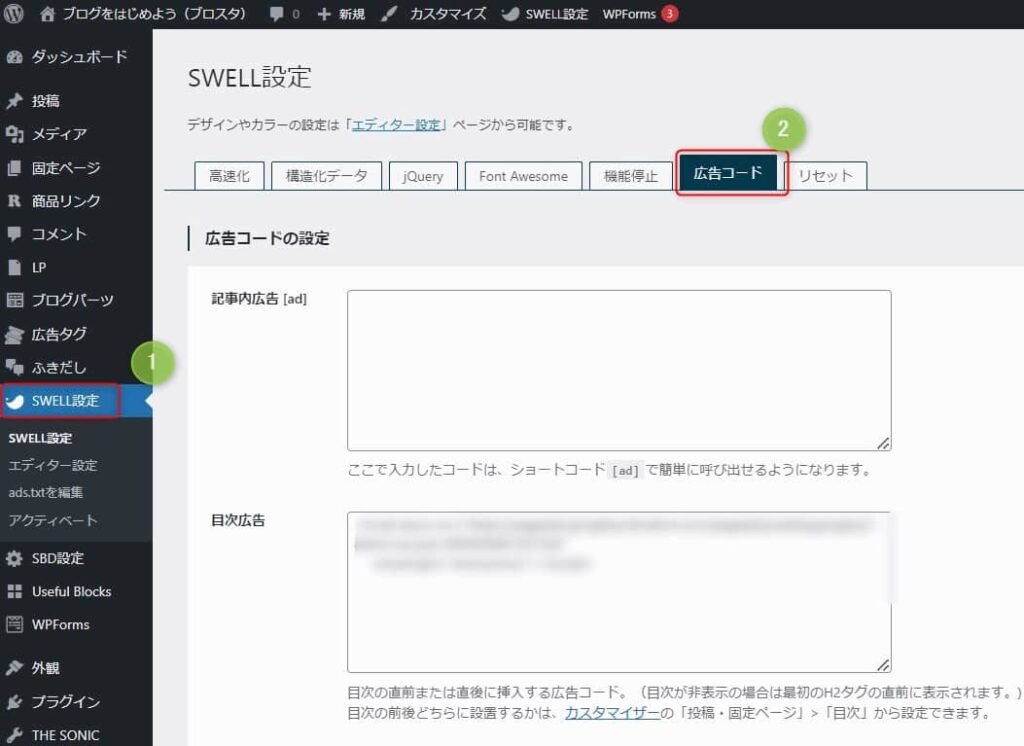The height and width of the screenshot is (746, 1024).
Task: Click the ブログパーツ grid icon
Action: 14,300
